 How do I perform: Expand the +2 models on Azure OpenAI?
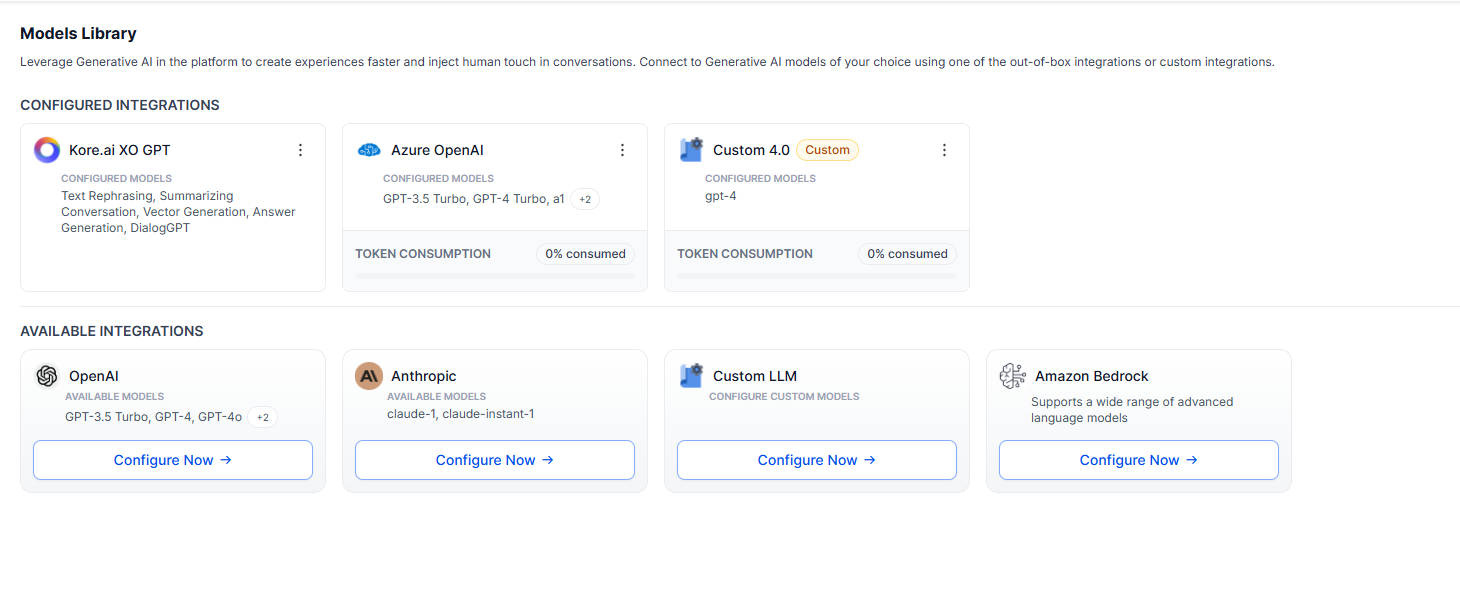tap(584, 198)
